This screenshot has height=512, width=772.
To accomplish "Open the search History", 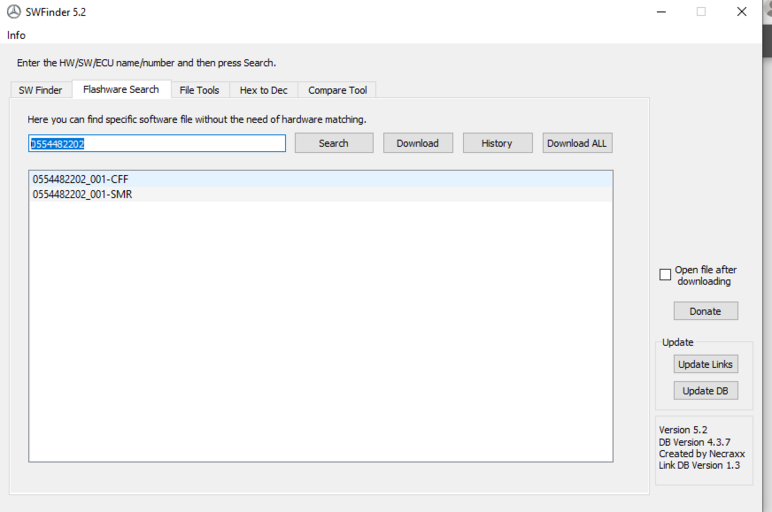I will pos(496,143).
